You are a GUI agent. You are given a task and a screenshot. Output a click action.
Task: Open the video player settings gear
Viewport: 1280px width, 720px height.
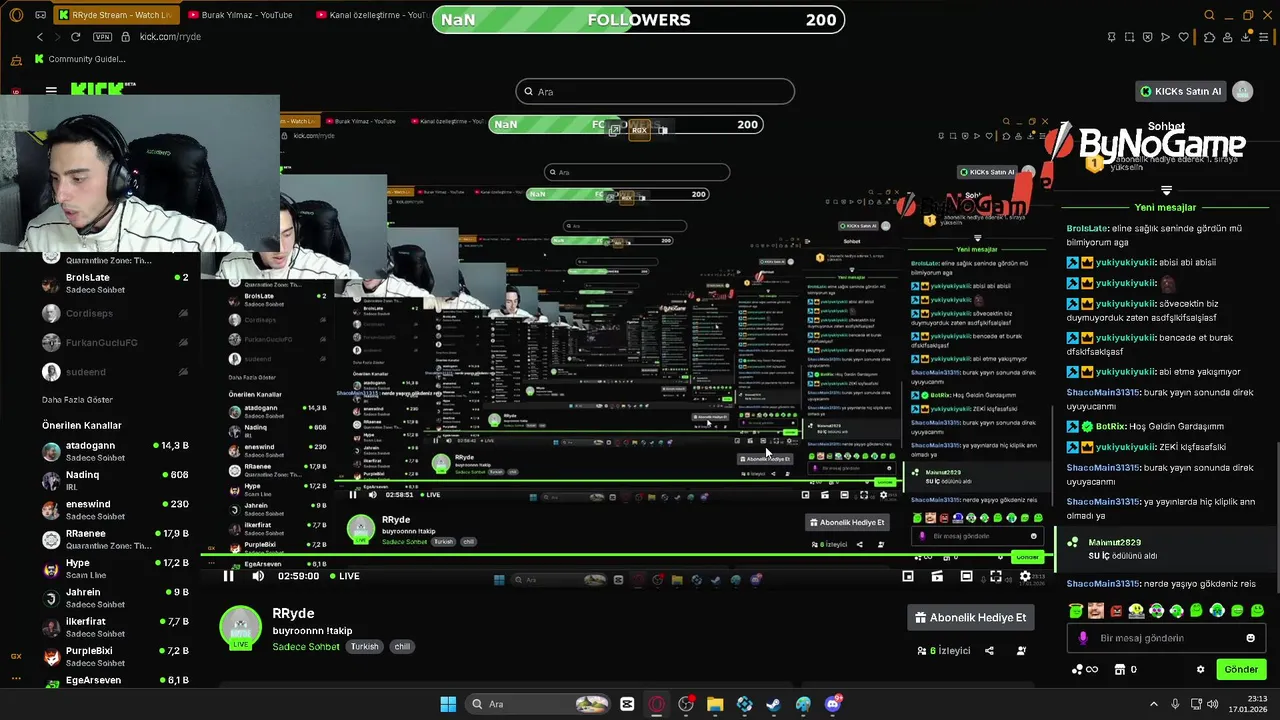(1024, 576)
